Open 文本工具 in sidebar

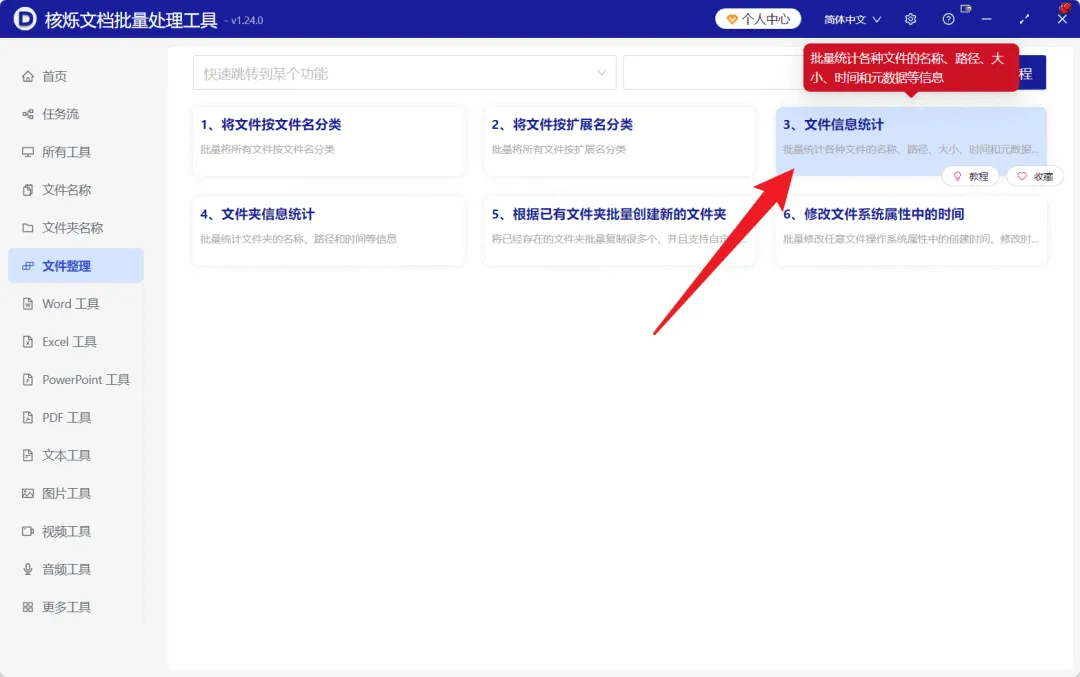tap(76, 455)
